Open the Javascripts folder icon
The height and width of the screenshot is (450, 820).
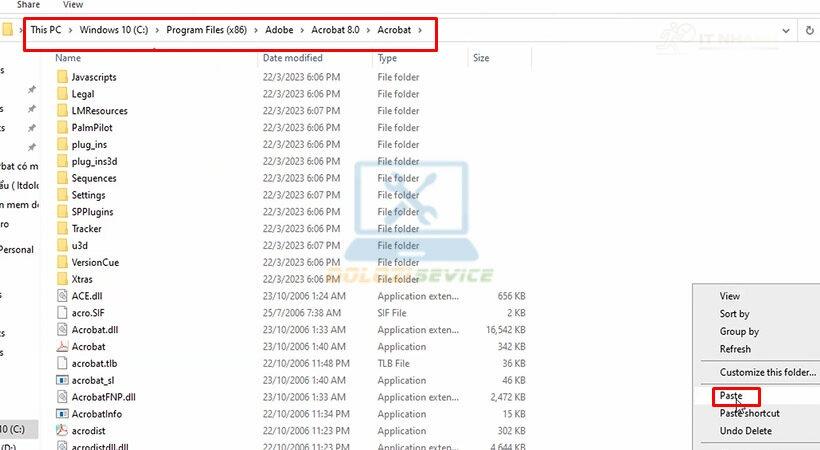(x=62, y=77)
